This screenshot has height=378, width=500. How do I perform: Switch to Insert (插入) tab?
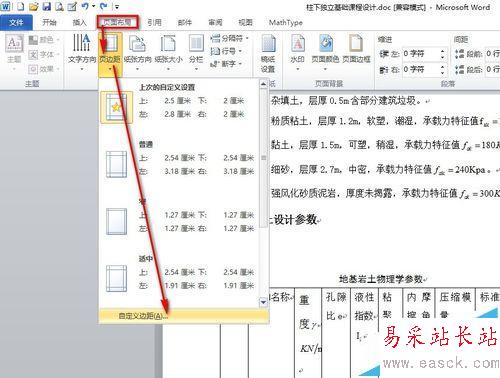tap(79, 22)
